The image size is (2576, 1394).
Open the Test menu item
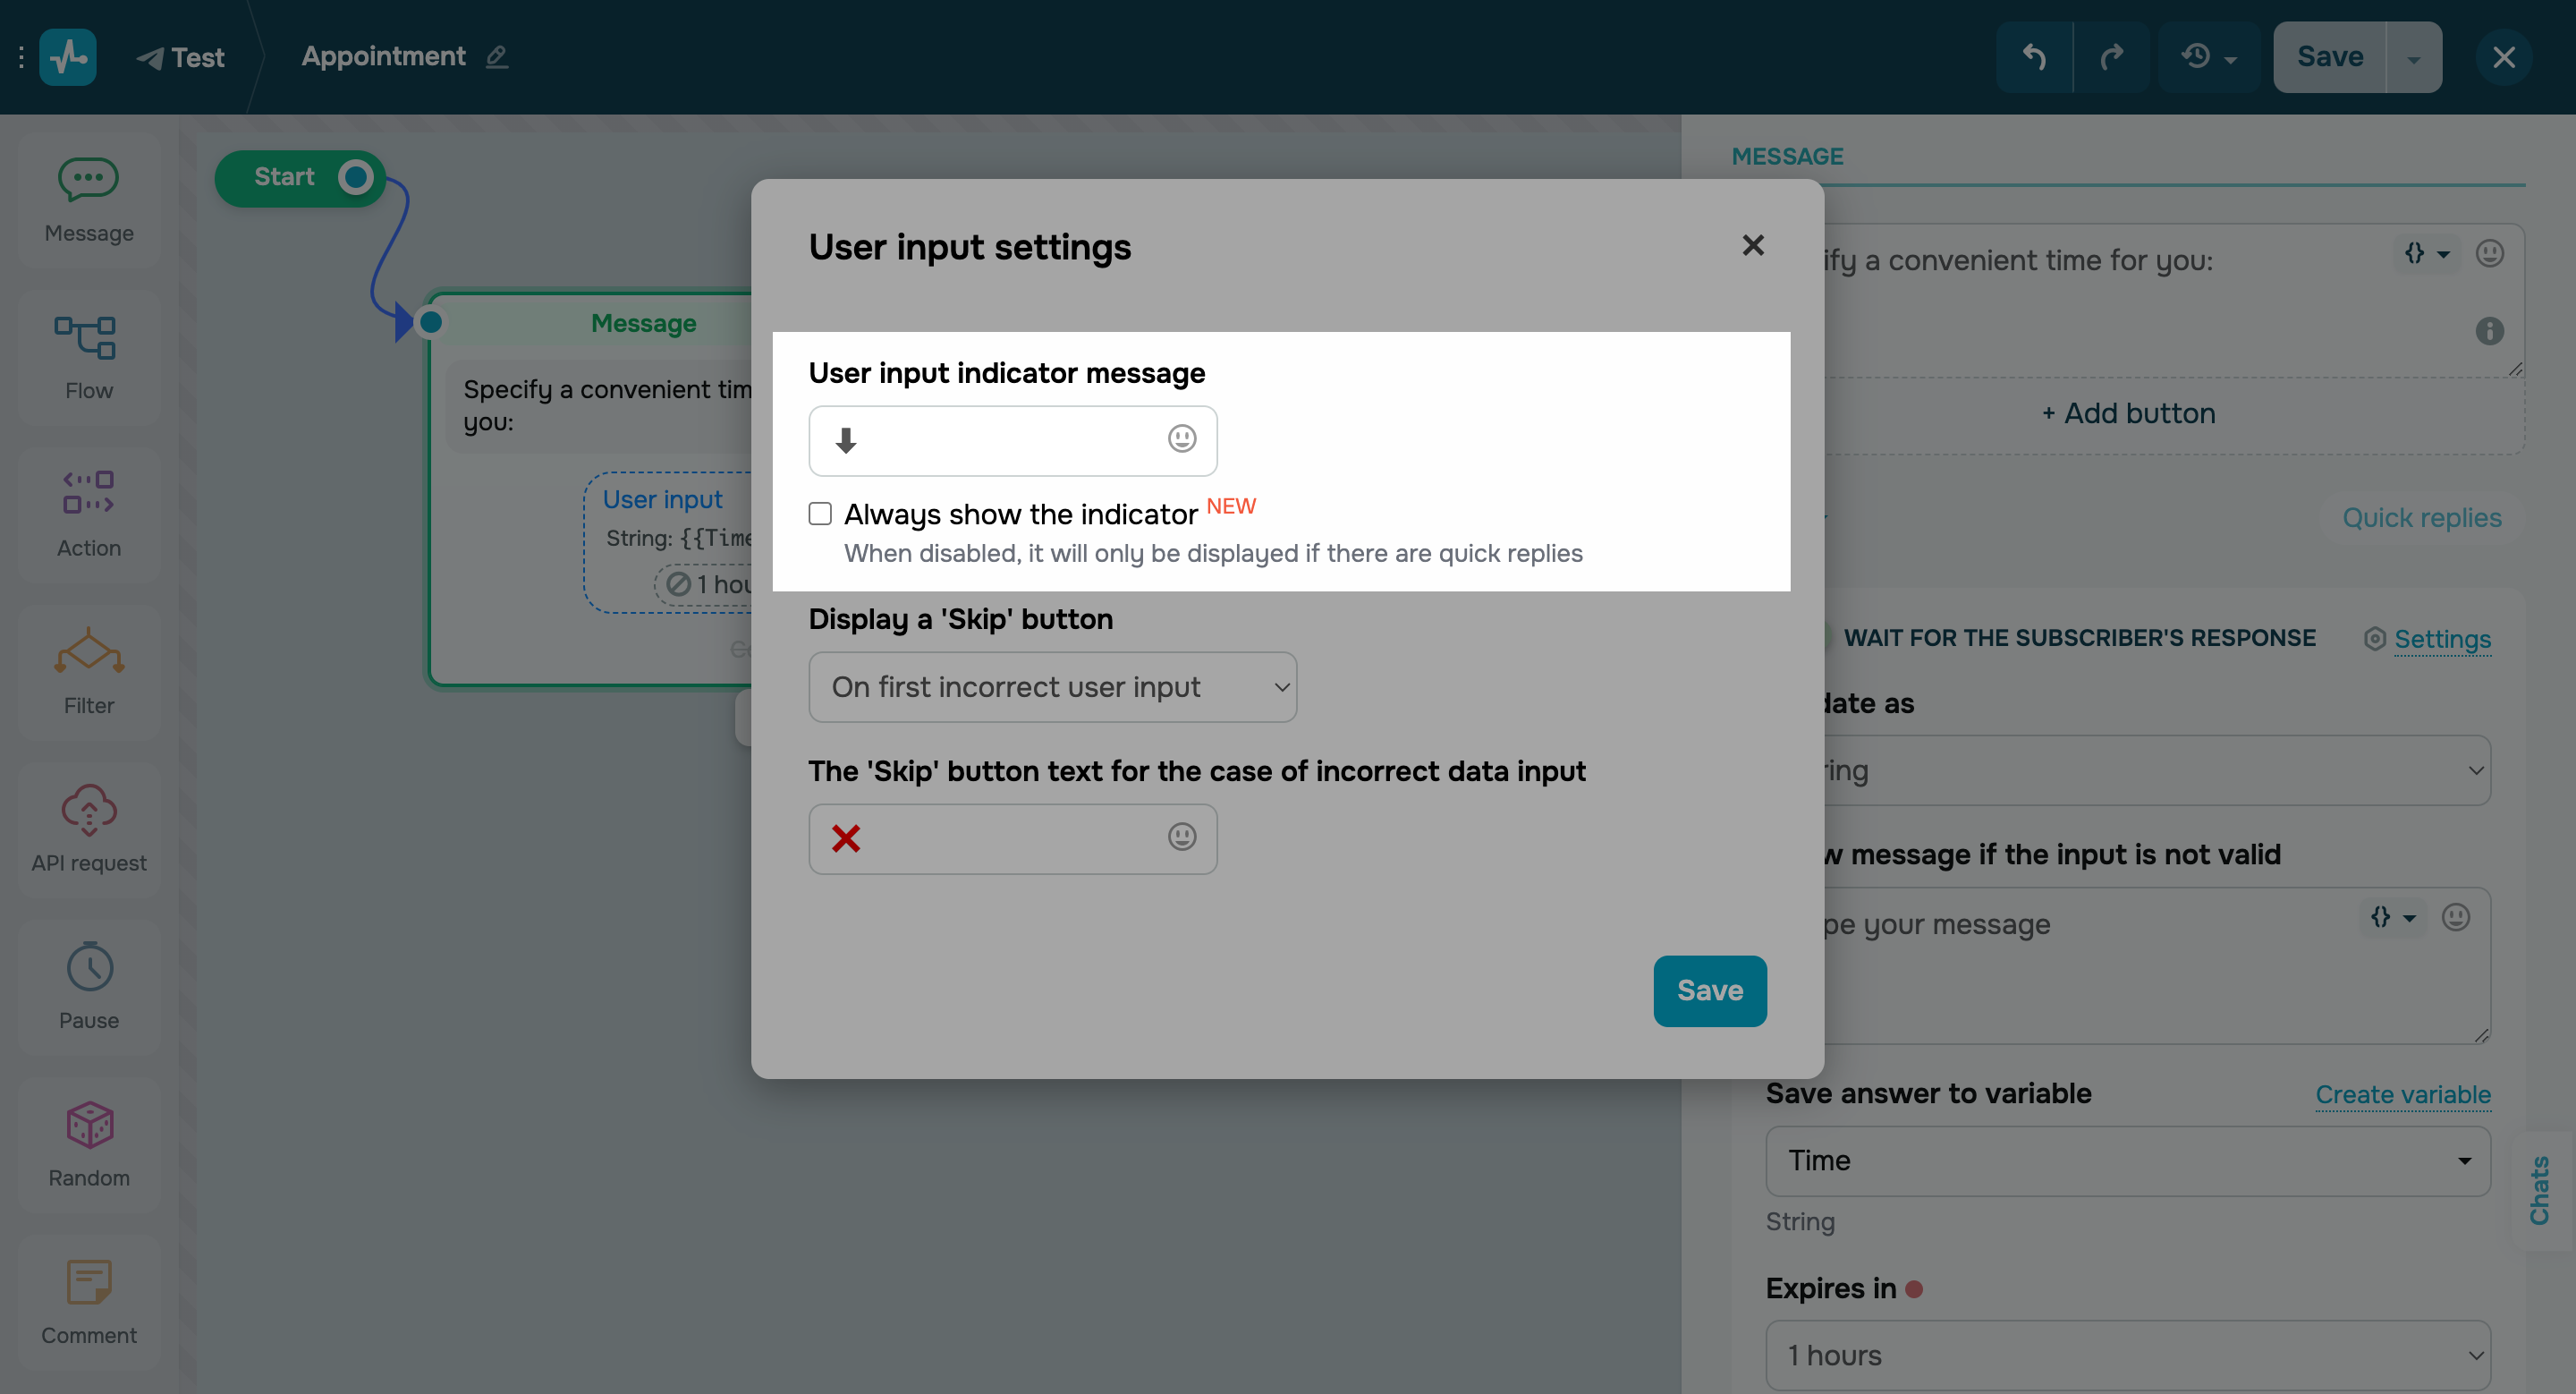pos(182,57)
